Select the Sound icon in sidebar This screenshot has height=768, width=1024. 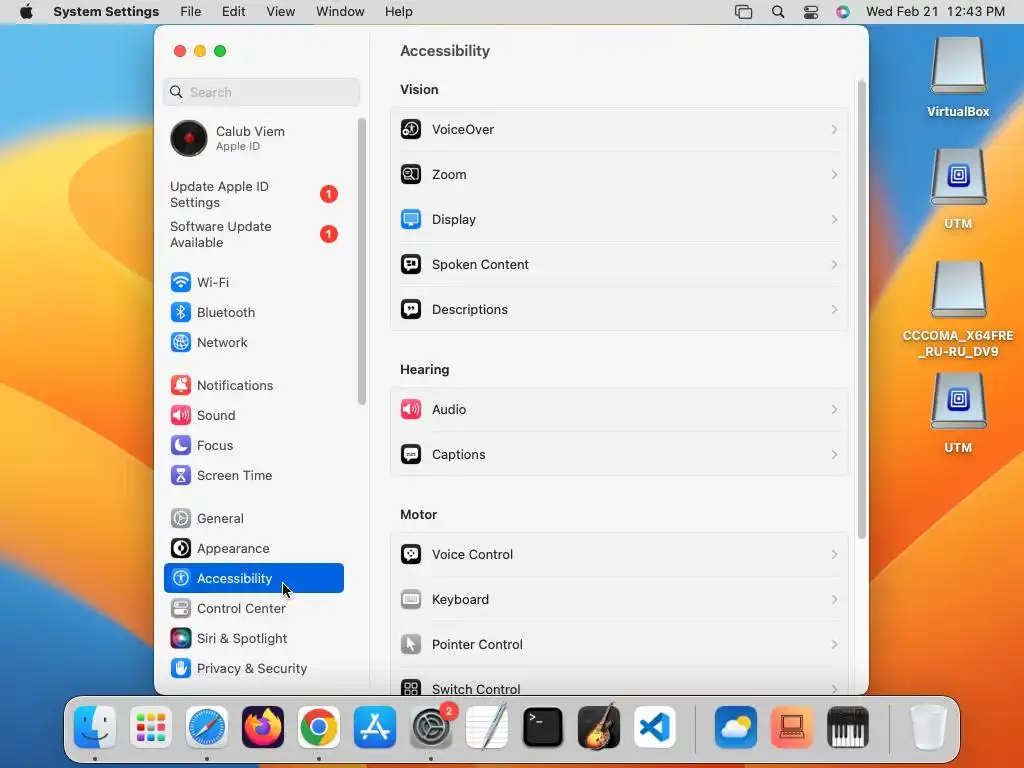[181, 415]
